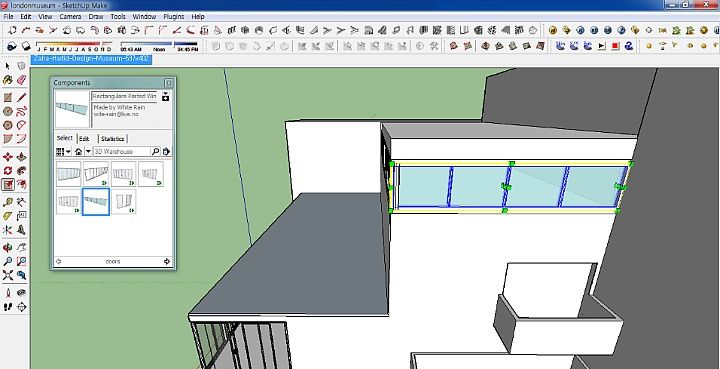Select the Line pencil tool
This screenshot has width=720, height=369.
[21, 97]
